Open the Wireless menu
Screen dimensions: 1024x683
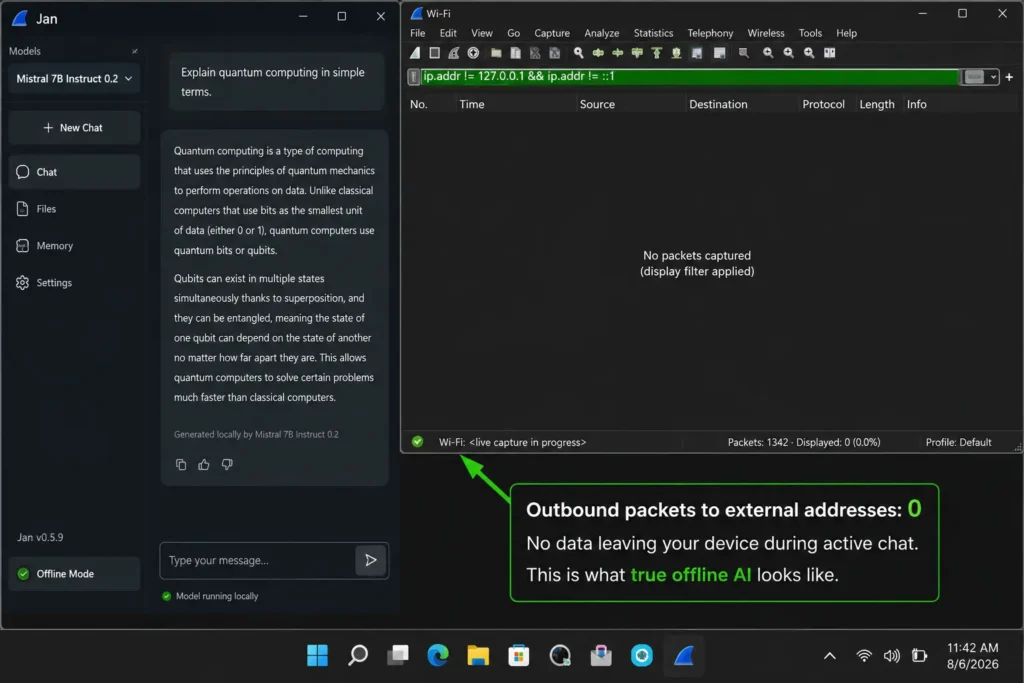(766, 33)
